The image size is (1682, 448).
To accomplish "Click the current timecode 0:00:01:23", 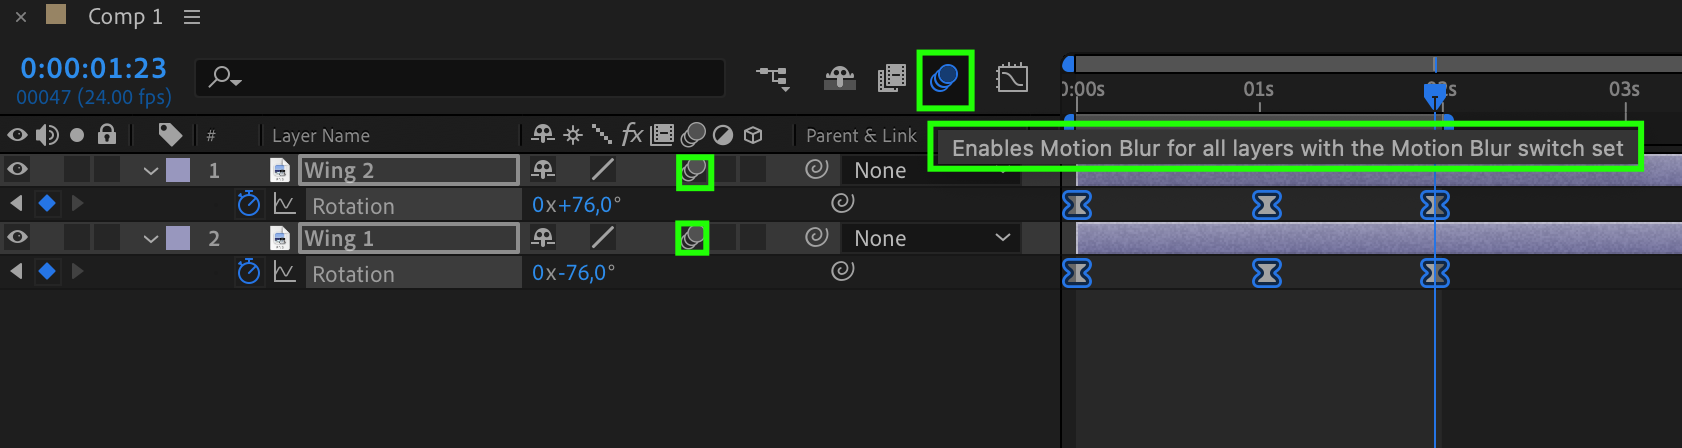I will (94, 68).
